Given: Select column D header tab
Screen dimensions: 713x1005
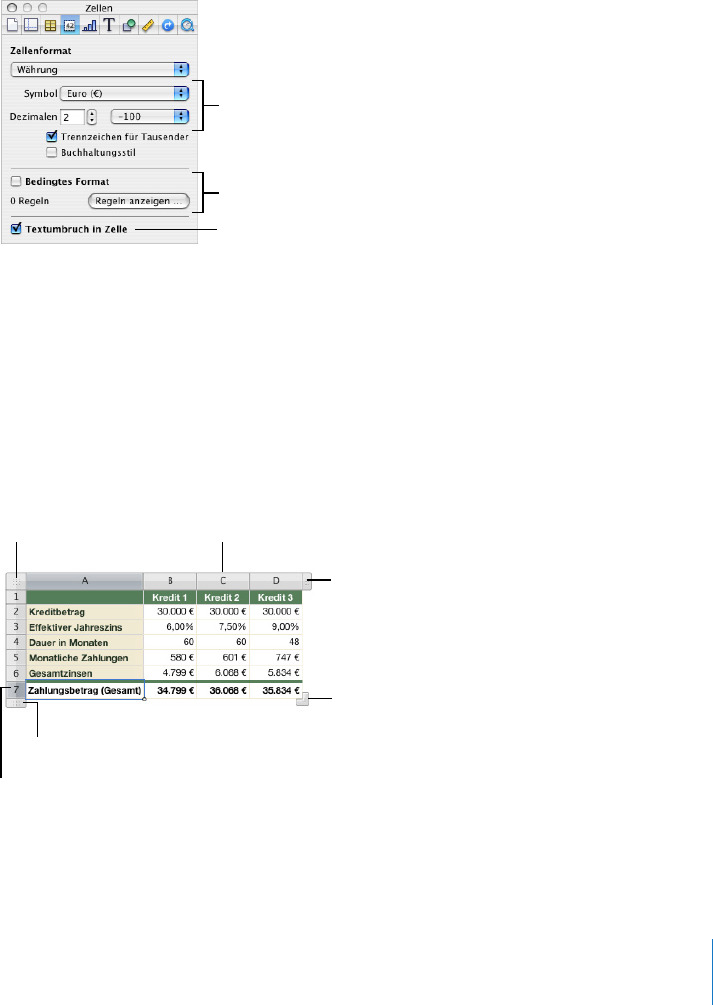Looking at the screenshot, I should tap(276, 581).
